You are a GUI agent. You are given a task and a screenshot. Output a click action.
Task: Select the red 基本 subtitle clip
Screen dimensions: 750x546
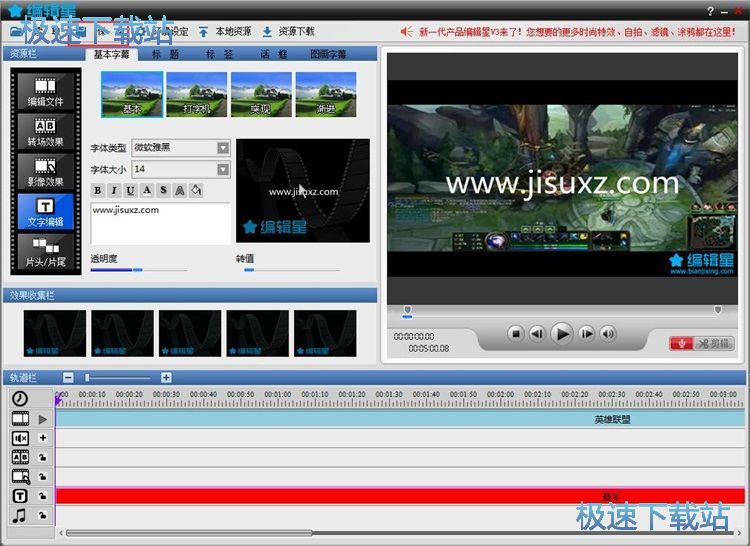coord(400,496)
